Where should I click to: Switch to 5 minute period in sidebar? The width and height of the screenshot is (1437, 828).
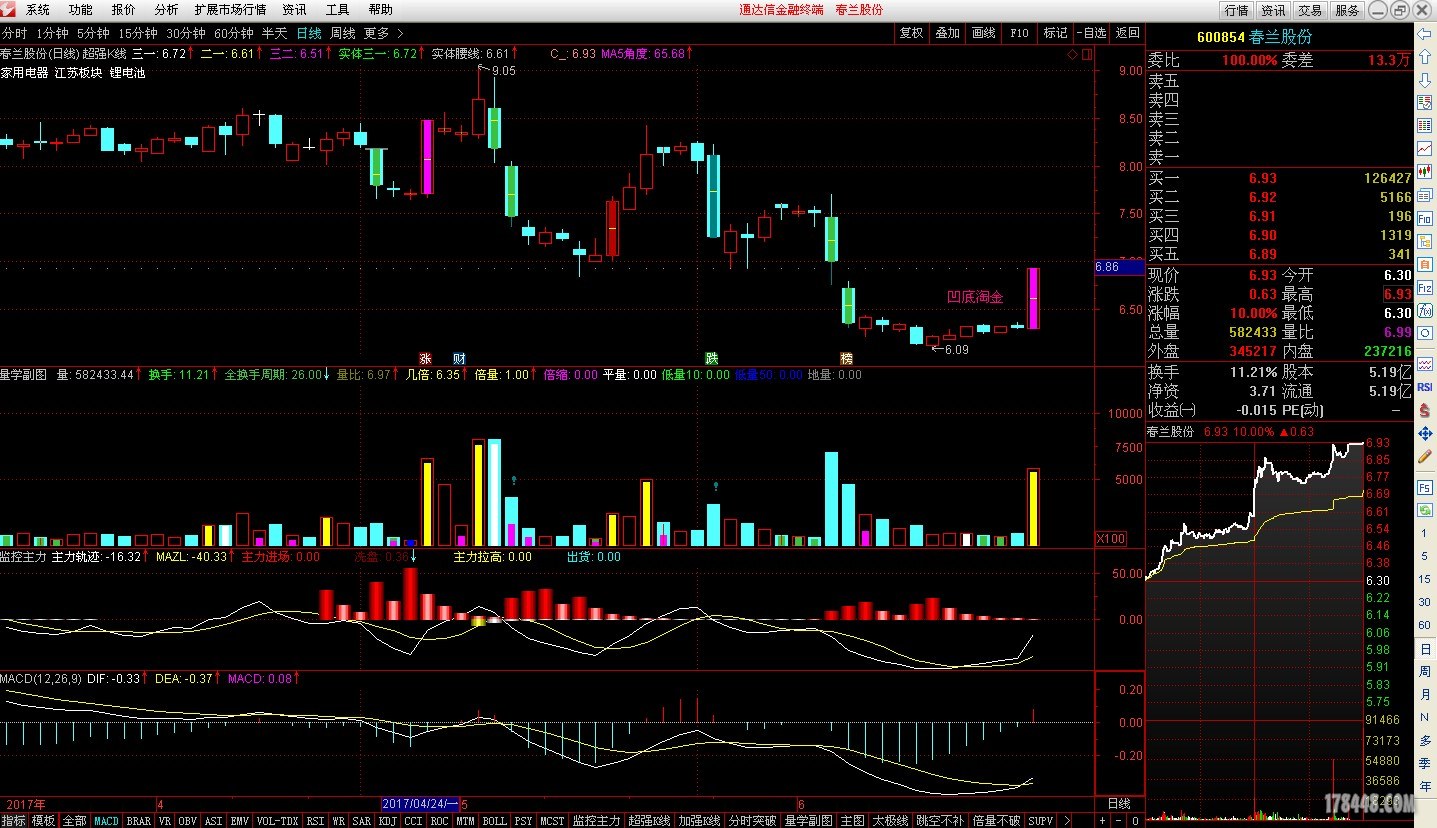click(1424, 557)
